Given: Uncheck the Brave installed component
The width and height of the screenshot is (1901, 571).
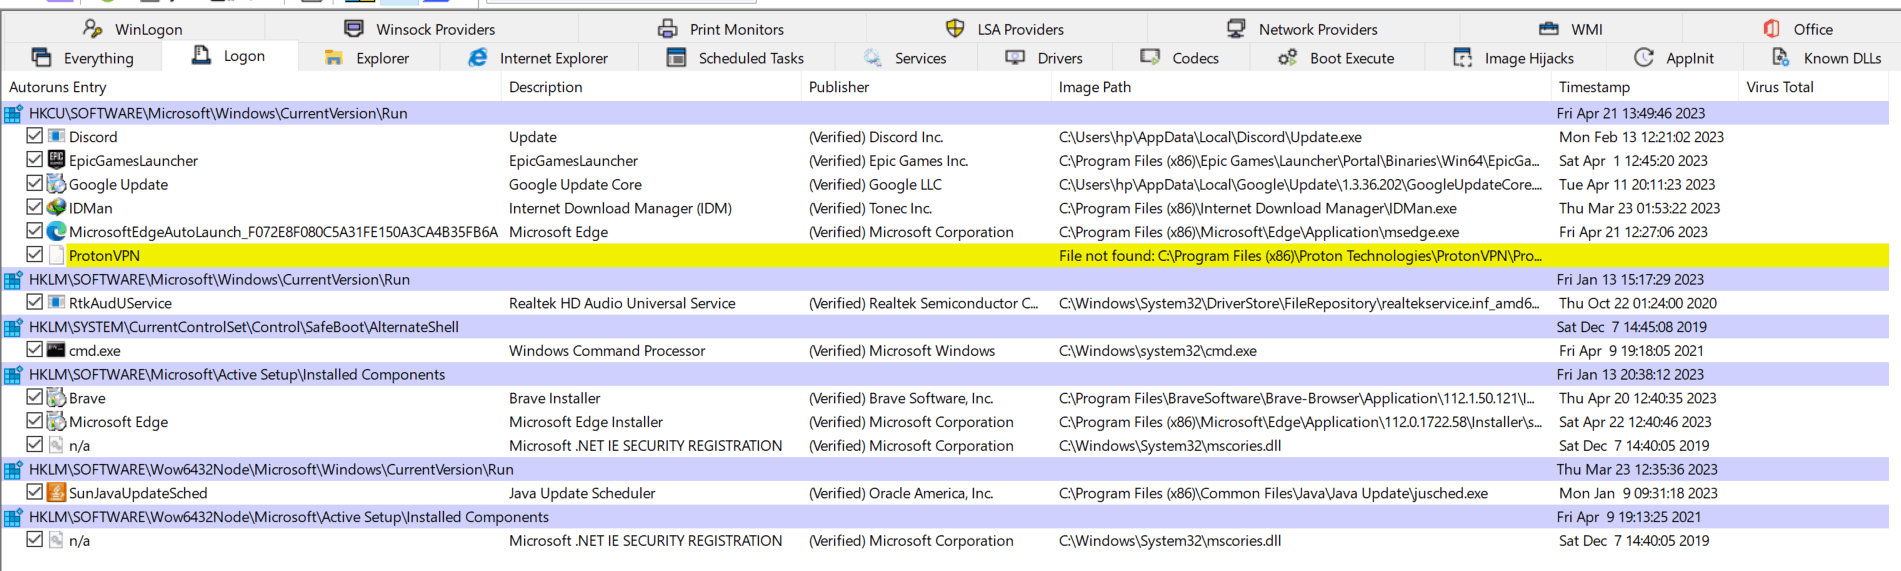Looking at the screenshot, I should pyautogui.click(x=35, y=397).
